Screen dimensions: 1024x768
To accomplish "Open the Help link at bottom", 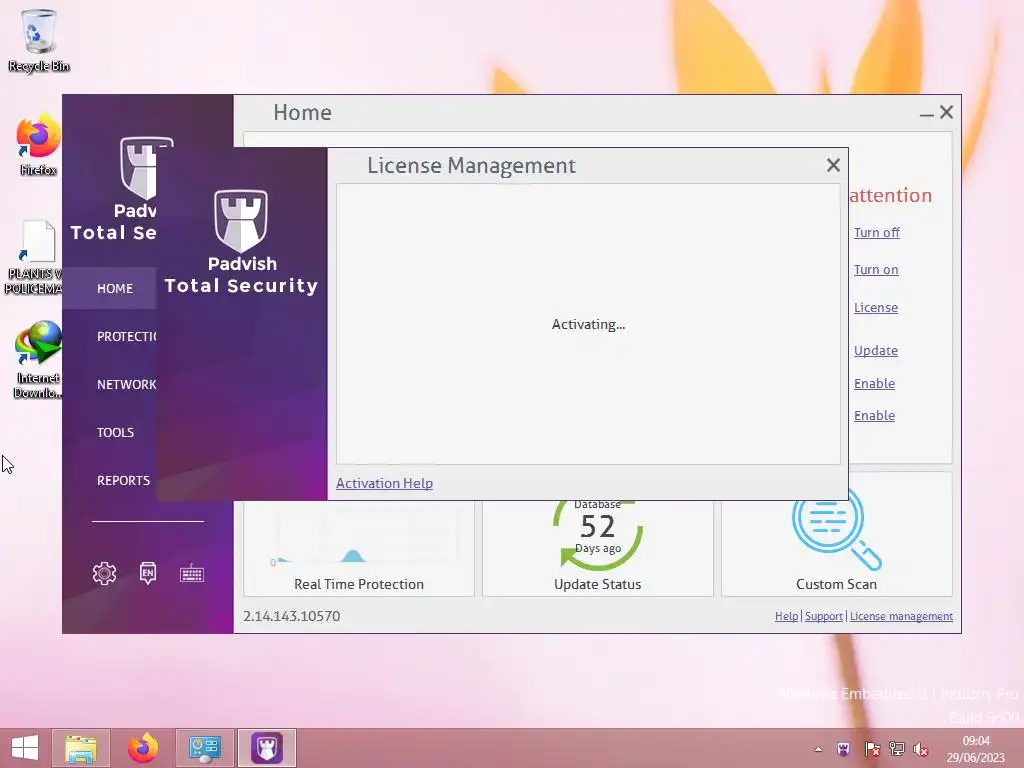I will tap(786, 616).
